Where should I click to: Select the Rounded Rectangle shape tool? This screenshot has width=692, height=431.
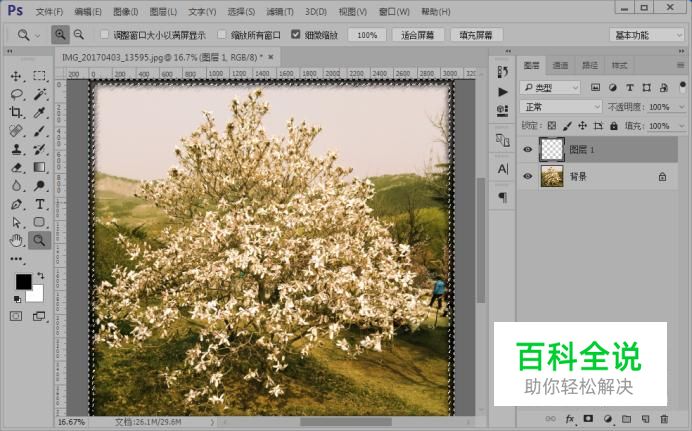pyautogui.click(x=39, y=222)
